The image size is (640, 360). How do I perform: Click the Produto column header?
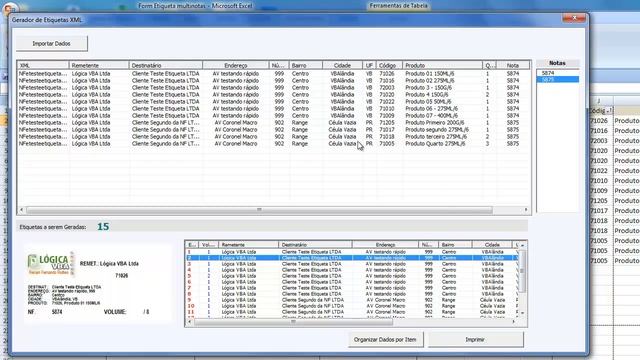coord(442,65)
